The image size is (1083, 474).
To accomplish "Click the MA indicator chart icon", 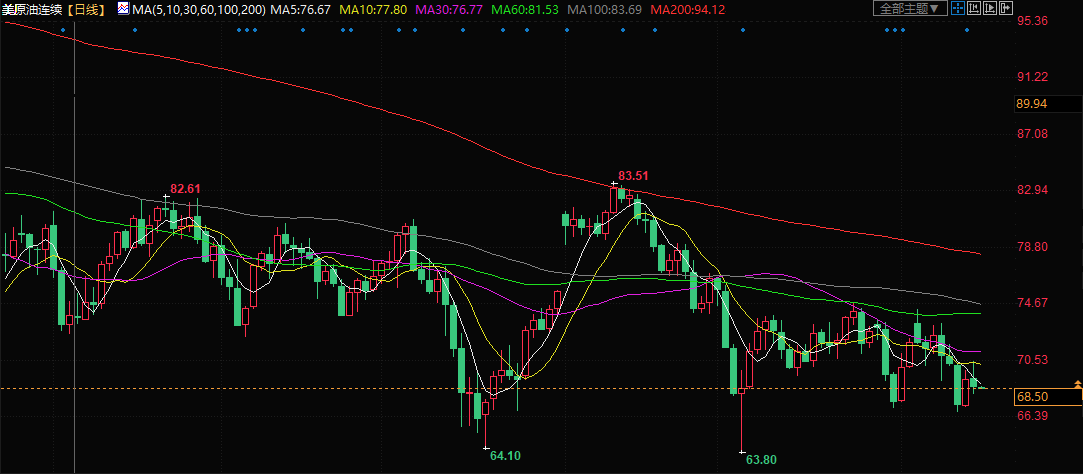I will coord(123,9).
